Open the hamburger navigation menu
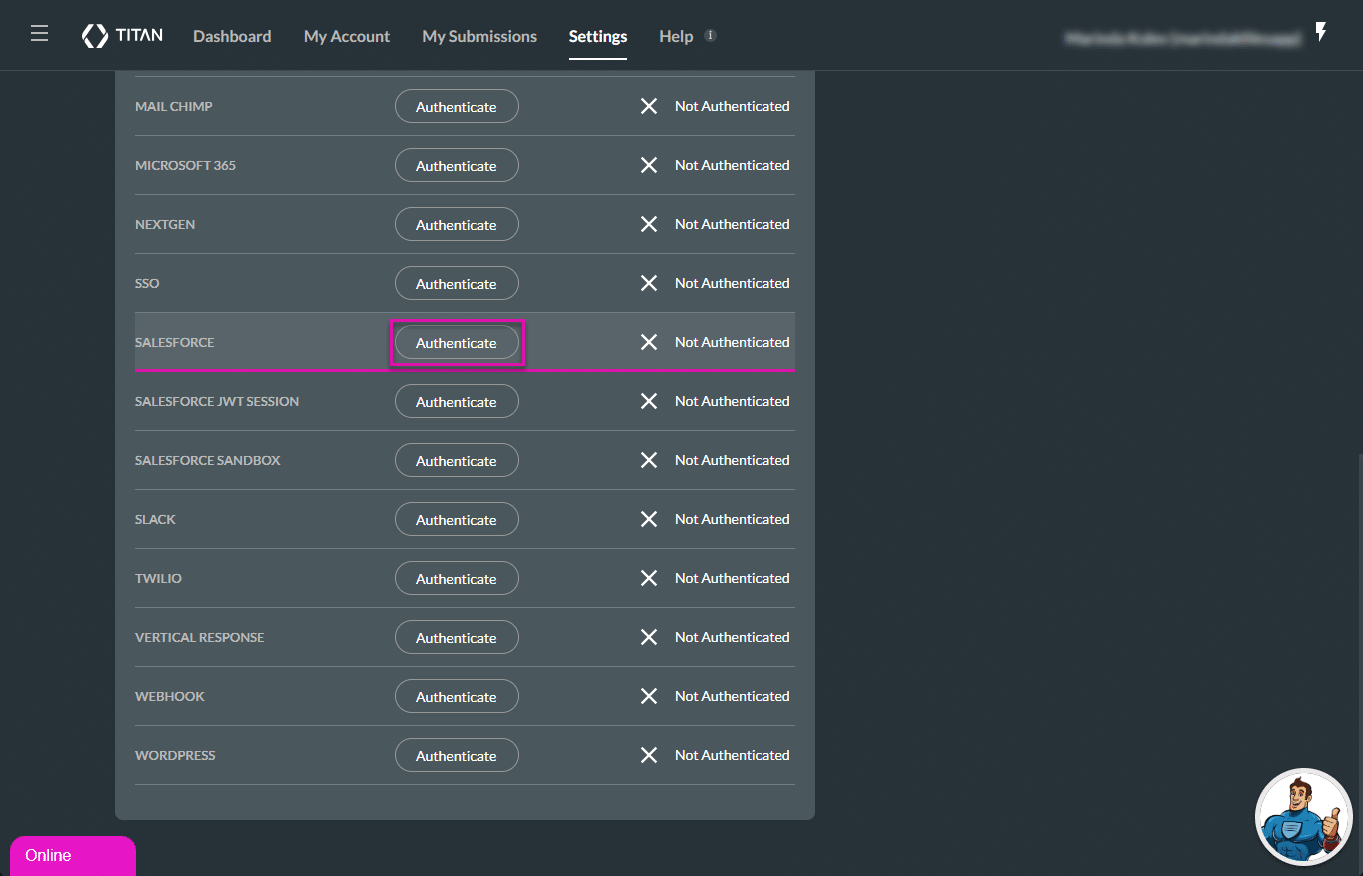The image size is (1363, 876). (x=39, y=32)
